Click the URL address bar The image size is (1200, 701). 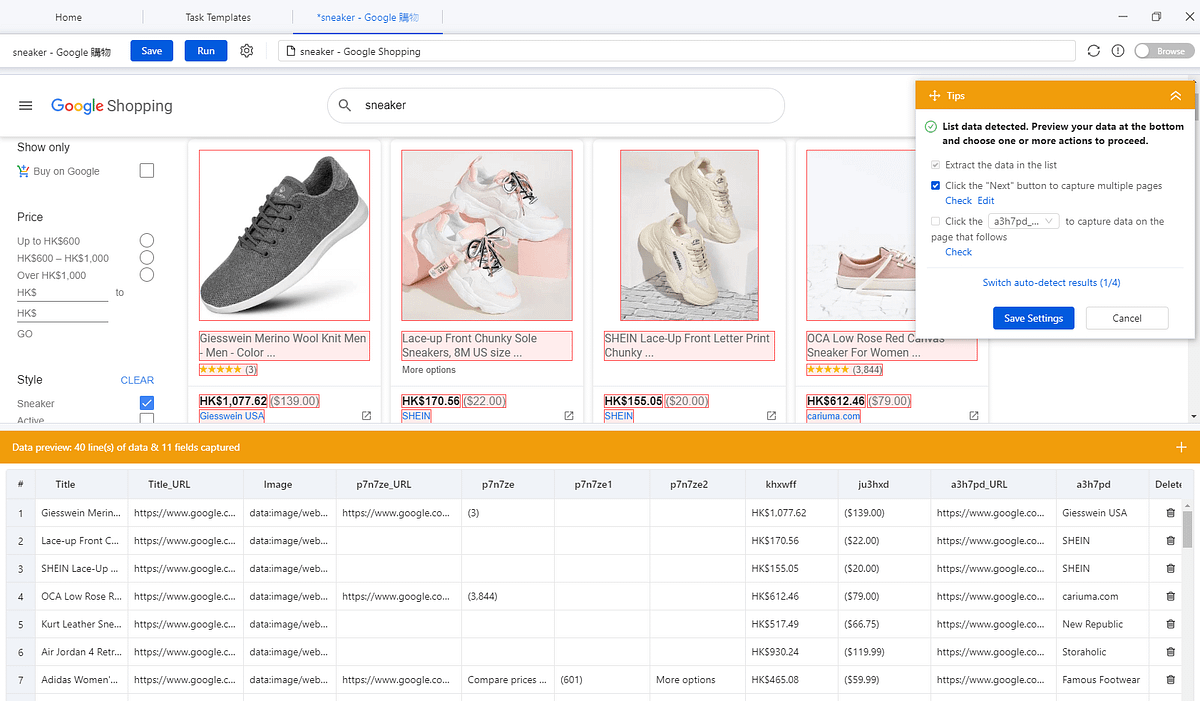point(677,51)
